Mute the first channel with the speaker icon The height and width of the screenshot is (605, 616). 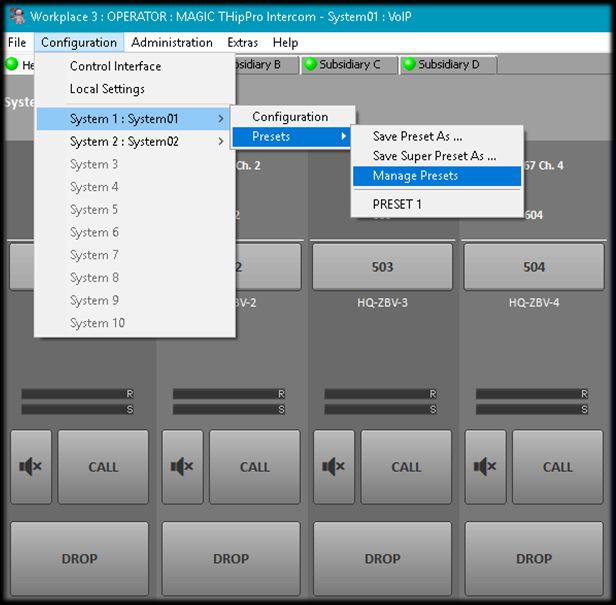click(x=31, y=467)
